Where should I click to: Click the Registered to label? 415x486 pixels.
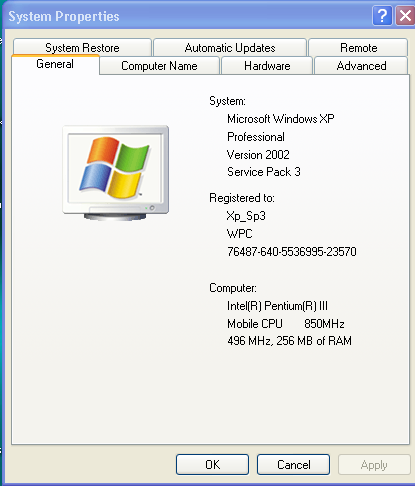[242, 198]
